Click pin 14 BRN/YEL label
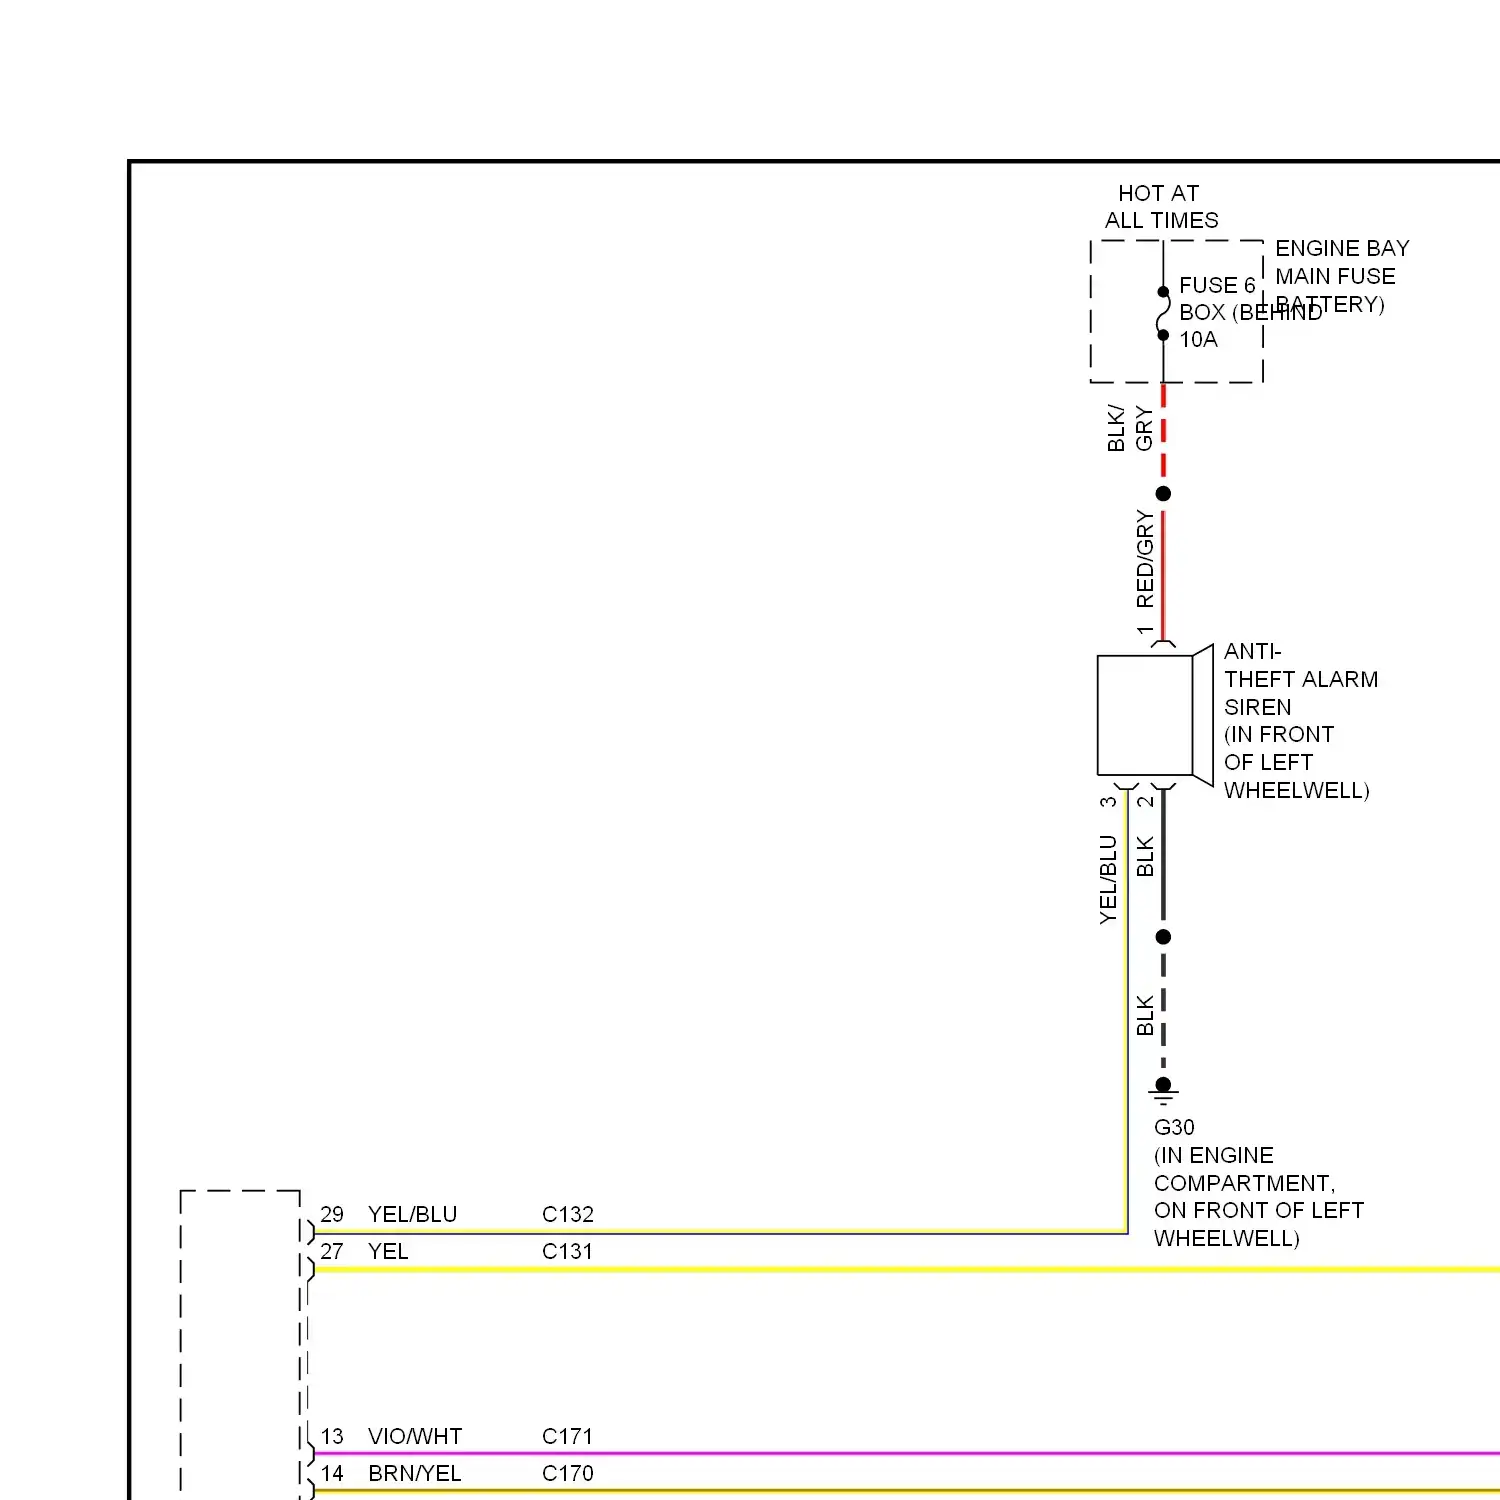Viewport: 1500px width, 1500px height. pos(390,1473)
